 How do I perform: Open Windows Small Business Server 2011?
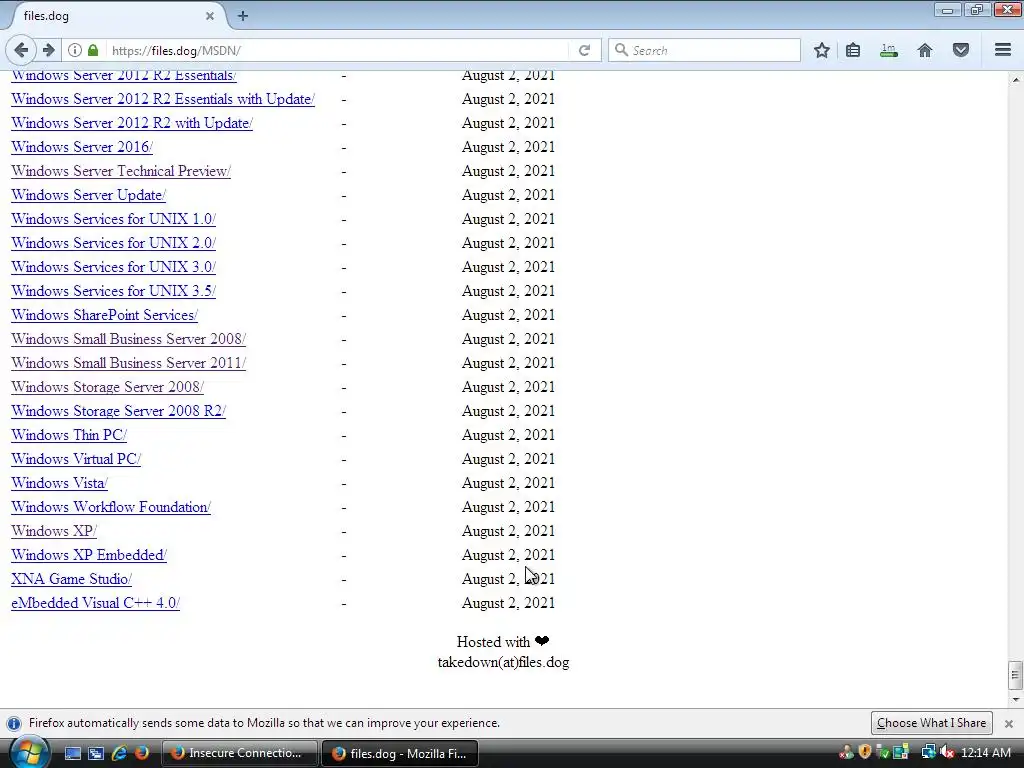pyautogui.click(x=128, y=363)
